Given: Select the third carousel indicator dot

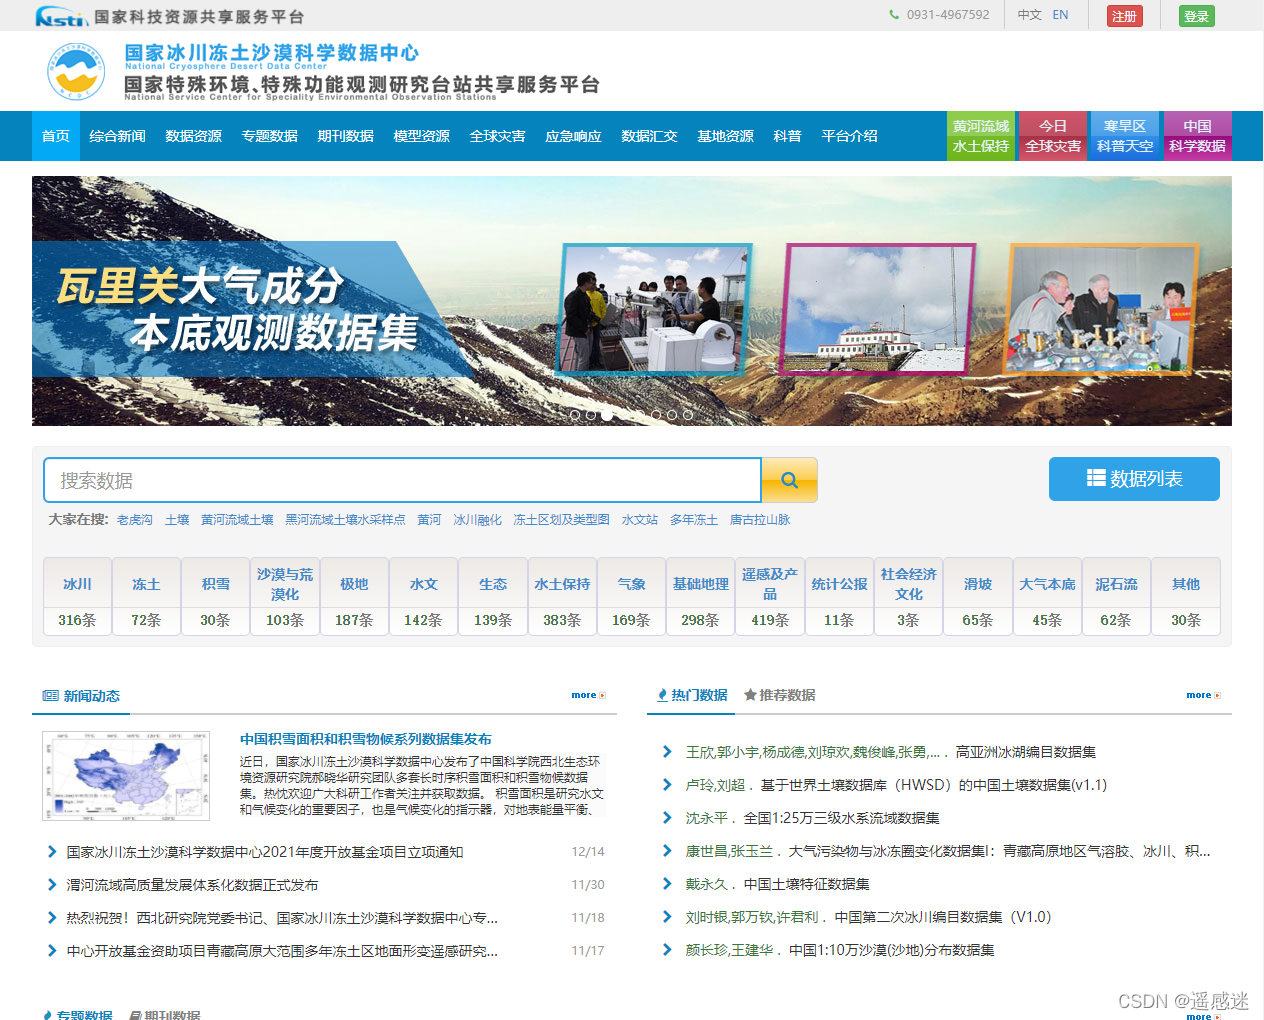Looking at the screenshot, I should [x=607, y=415].
